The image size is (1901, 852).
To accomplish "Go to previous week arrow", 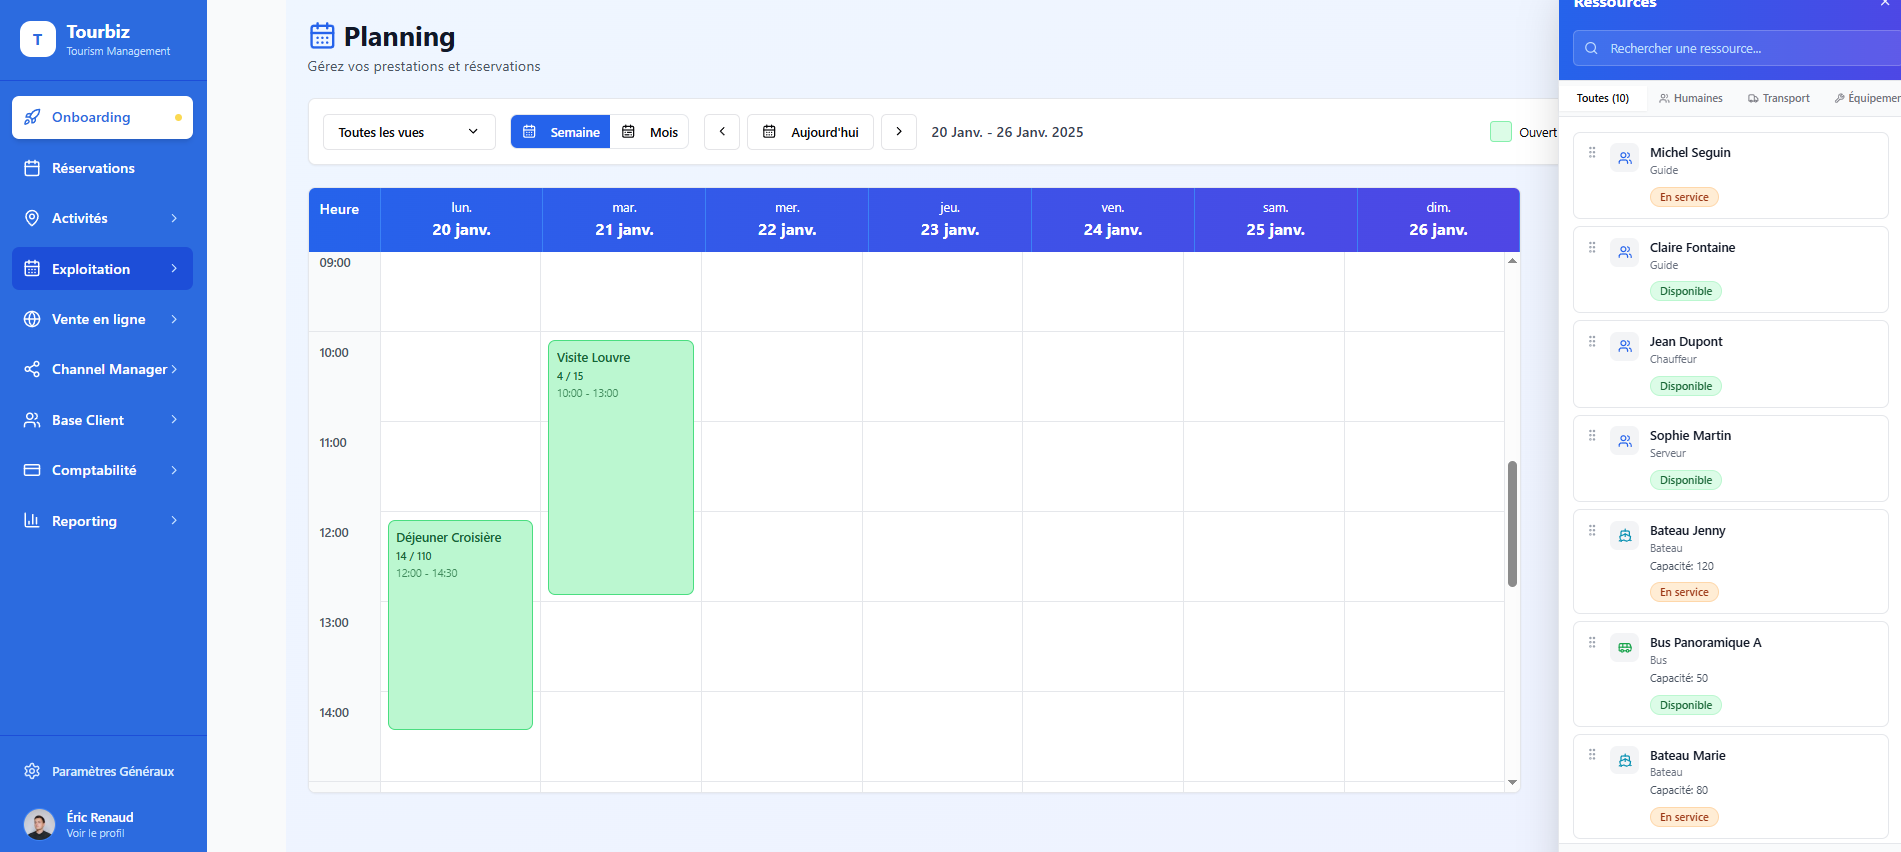I will pos(722,132).
